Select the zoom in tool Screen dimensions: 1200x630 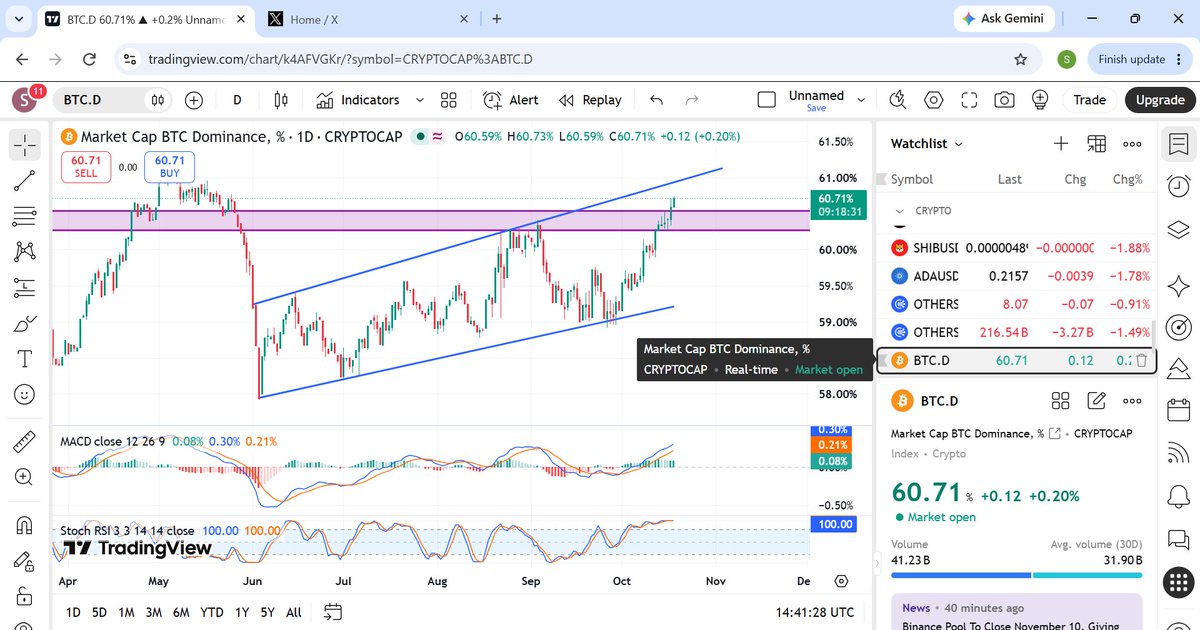tap(25, 477)
